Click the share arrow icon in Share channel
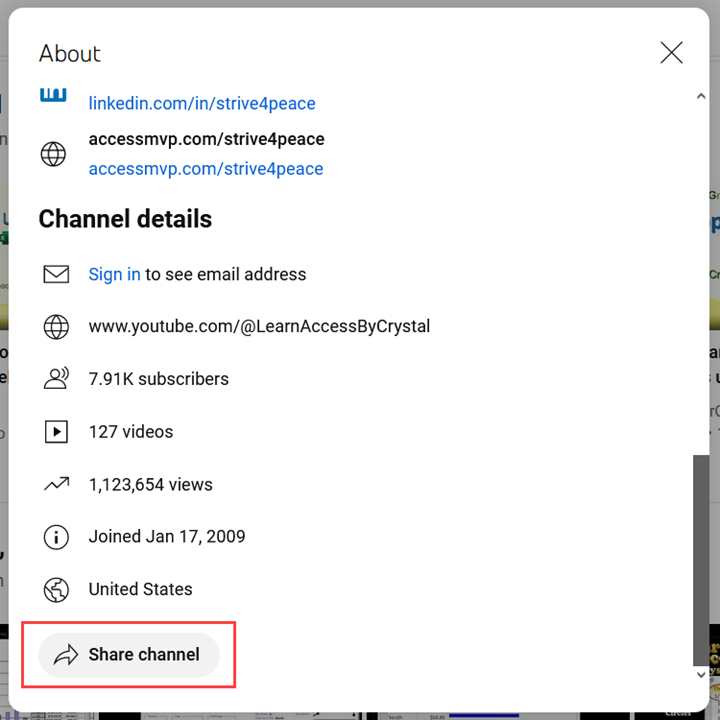 pyautogui.click(x=66, y=655)
